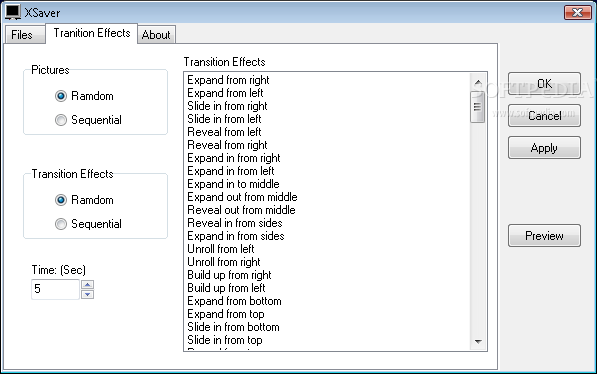Select "Reveal in from sides" effect
This screenshot has width=597, height=374.
coord(235,223)
